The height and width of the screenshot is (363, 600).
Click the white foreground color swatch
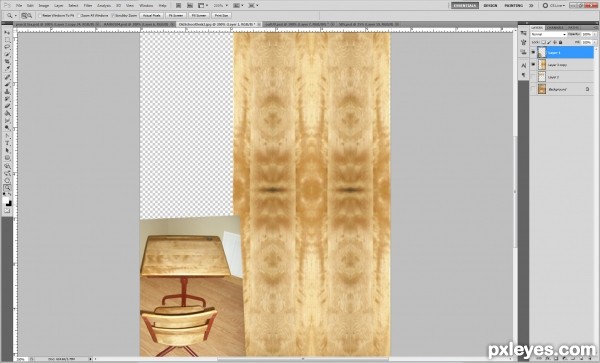click(x=6, y=200)
